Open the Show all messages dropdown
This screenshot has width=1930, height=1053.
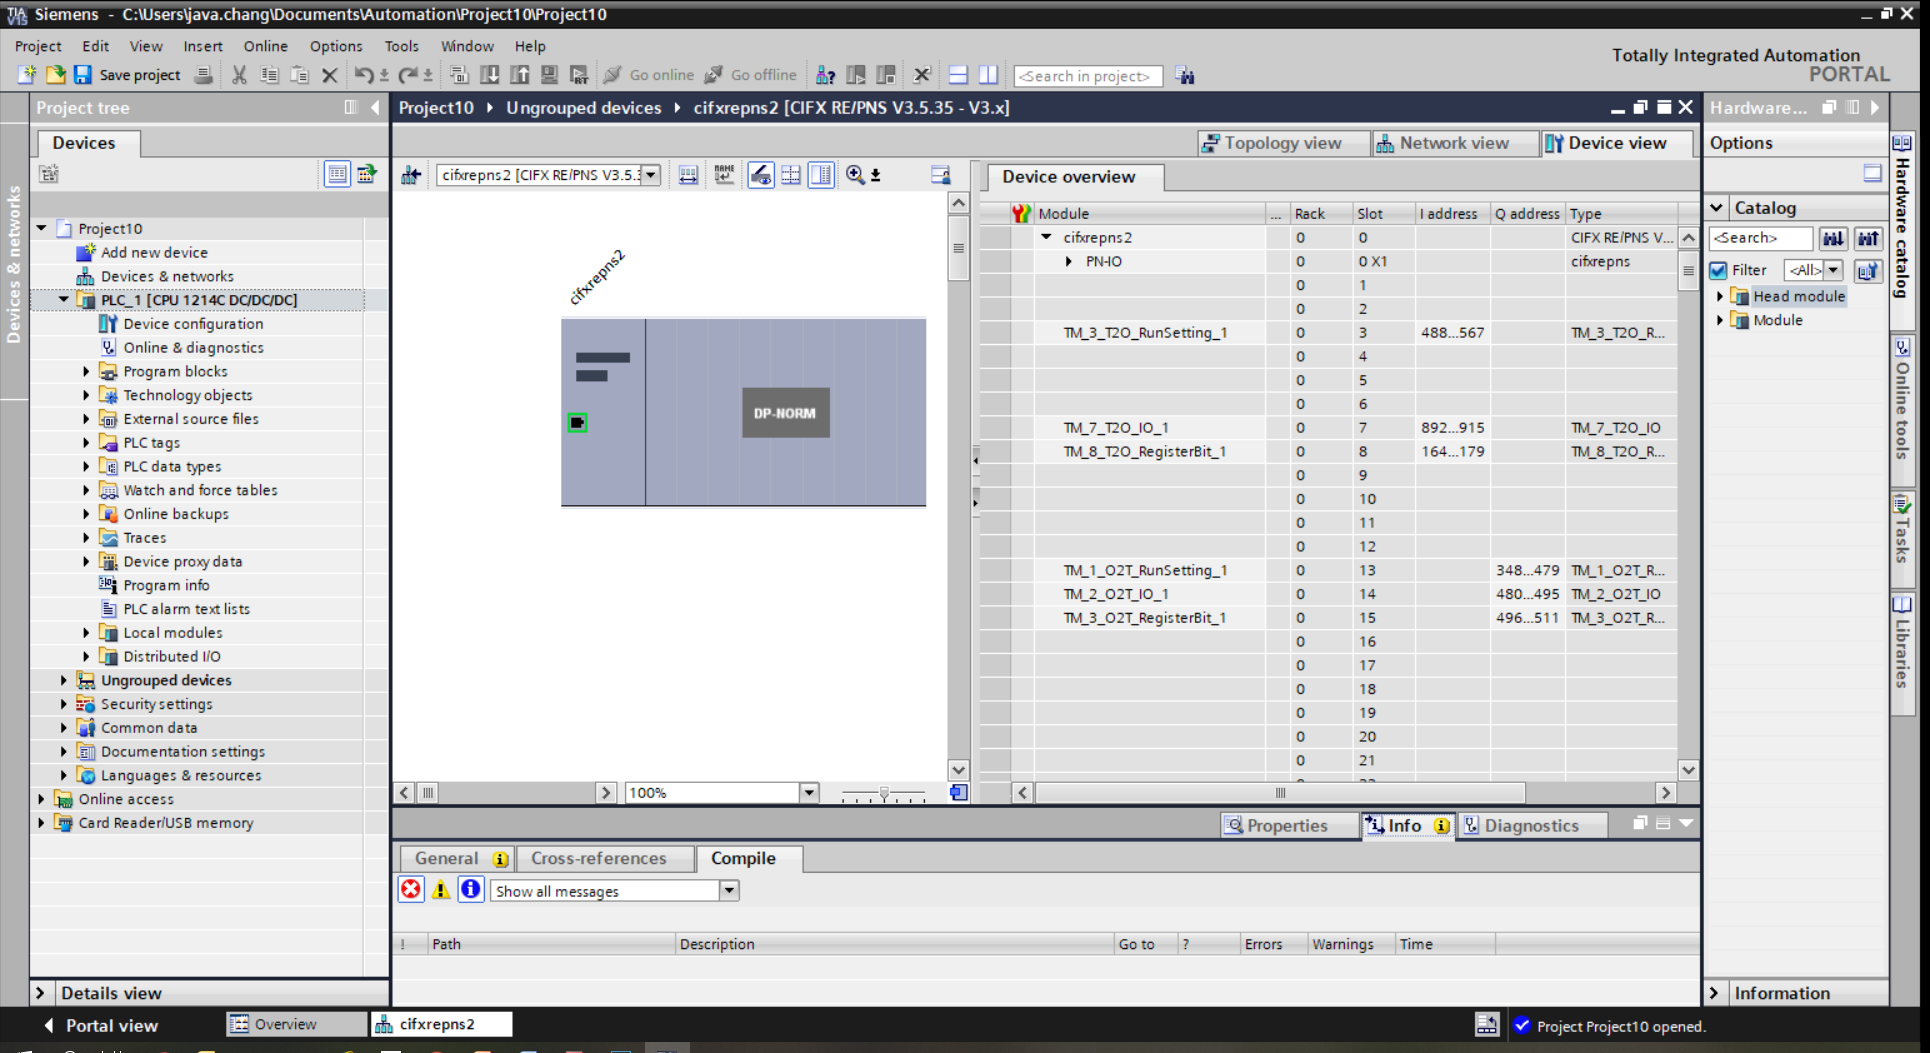pos(729,891)
